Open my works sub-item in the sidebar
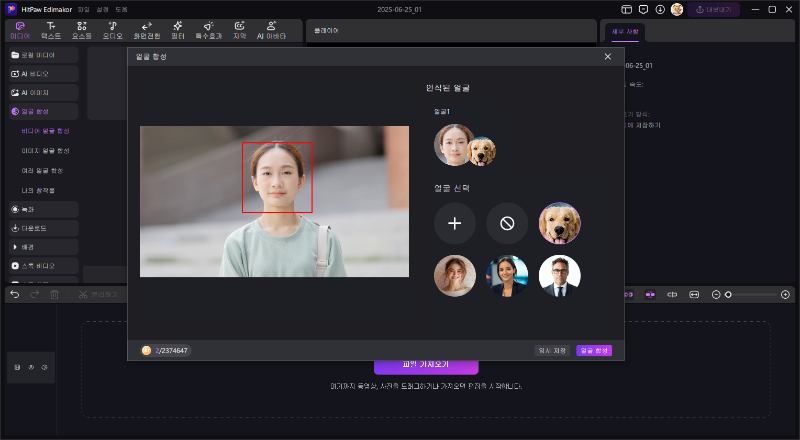The height and width of the screenshot is (440, 800). click(x=38, y=190)
